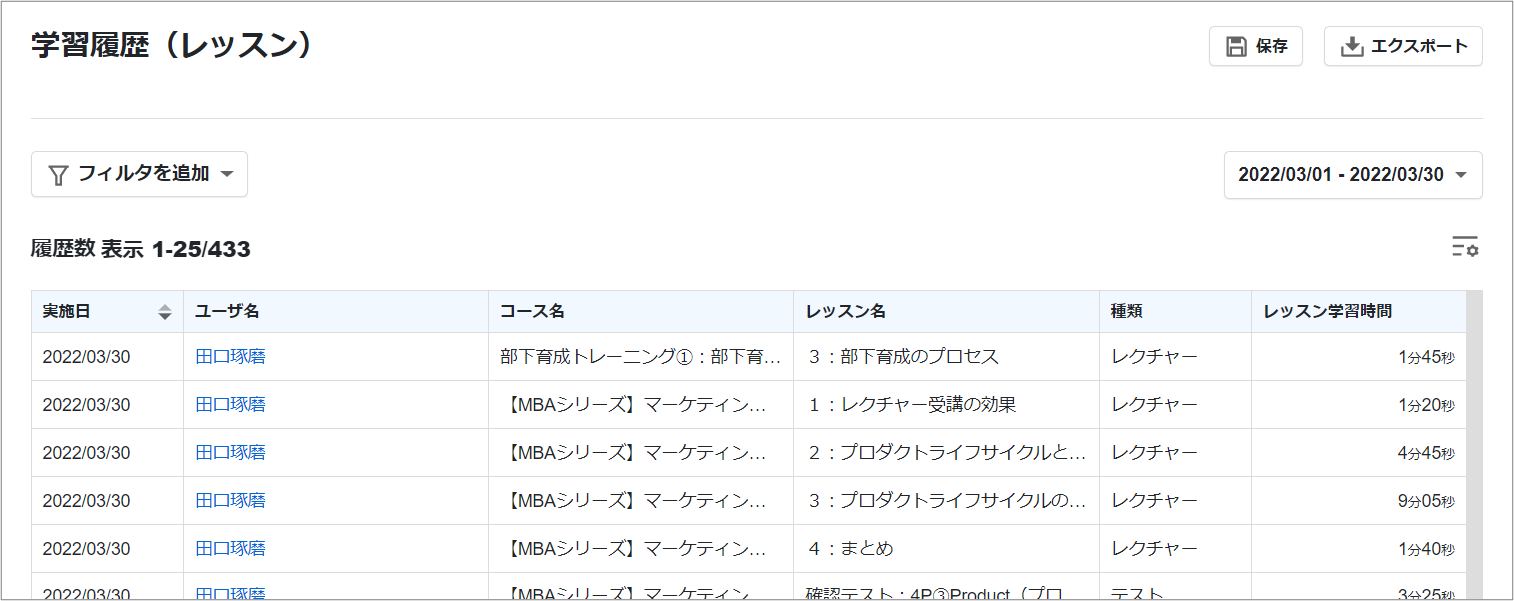This screenshot has width=1514, height=601.
Task: Click the 9分05秒 study time cell
Action: tap(1359, 501)
